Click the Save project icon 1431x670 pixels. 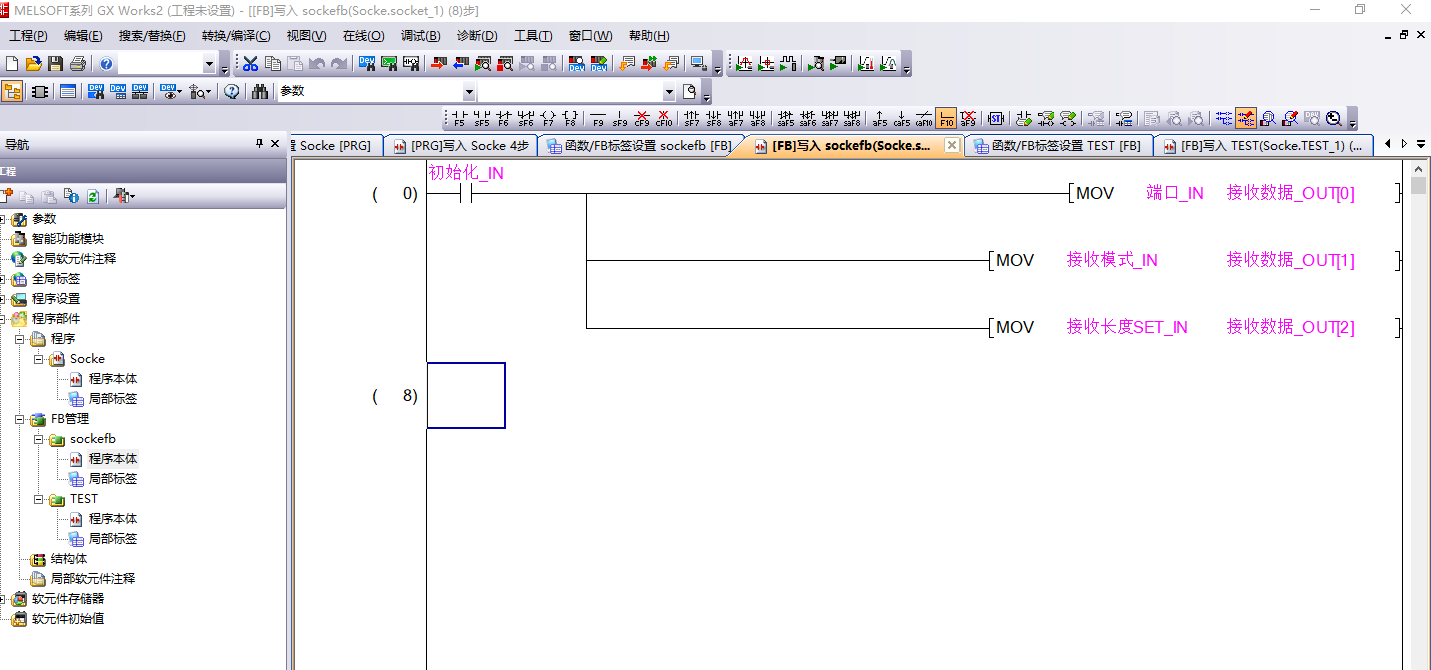(56, 64)
